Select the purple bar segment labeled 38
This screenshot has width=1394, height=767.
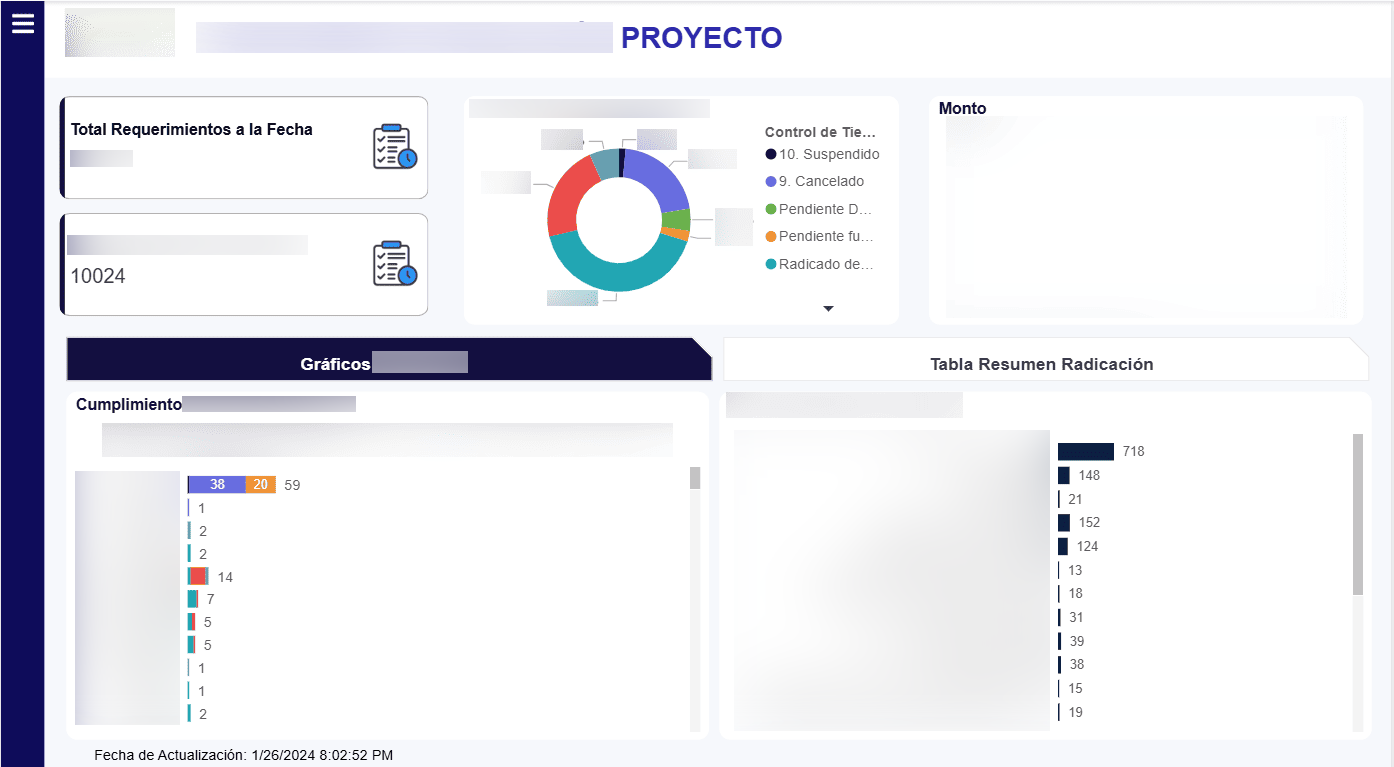[x=217, y=485]
